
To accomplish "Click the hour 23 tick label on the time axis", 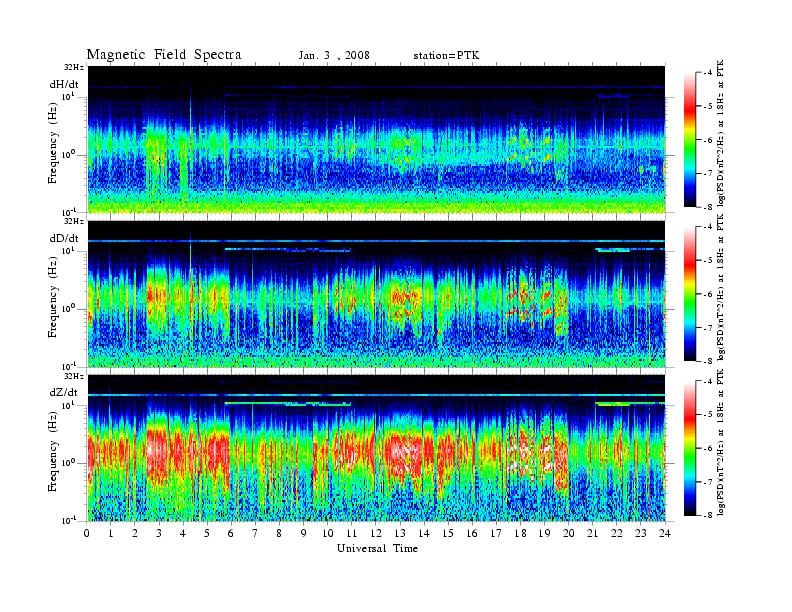I will click(641, 533).
